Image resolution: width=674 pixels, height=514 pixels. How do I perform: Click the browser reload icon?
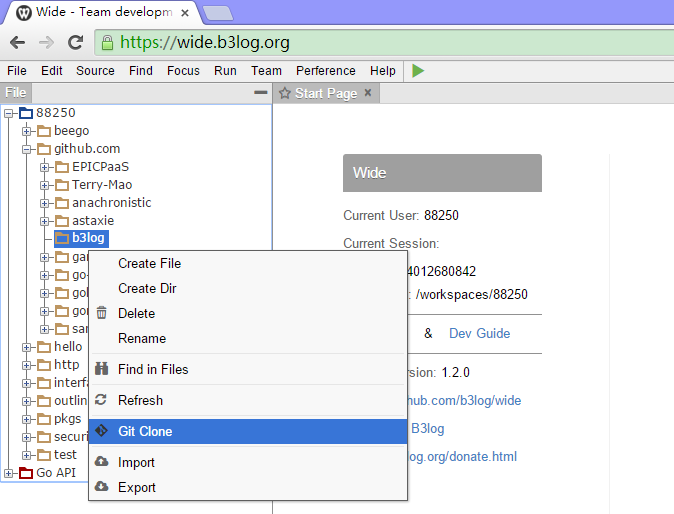tap(75, 42)
